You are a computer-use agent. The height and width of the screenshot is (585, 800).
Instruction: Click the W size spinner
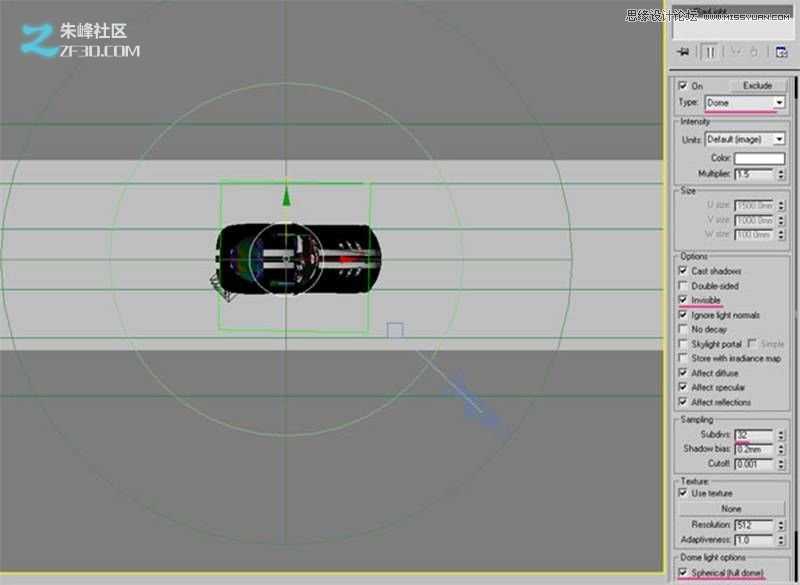pos(781,235)
